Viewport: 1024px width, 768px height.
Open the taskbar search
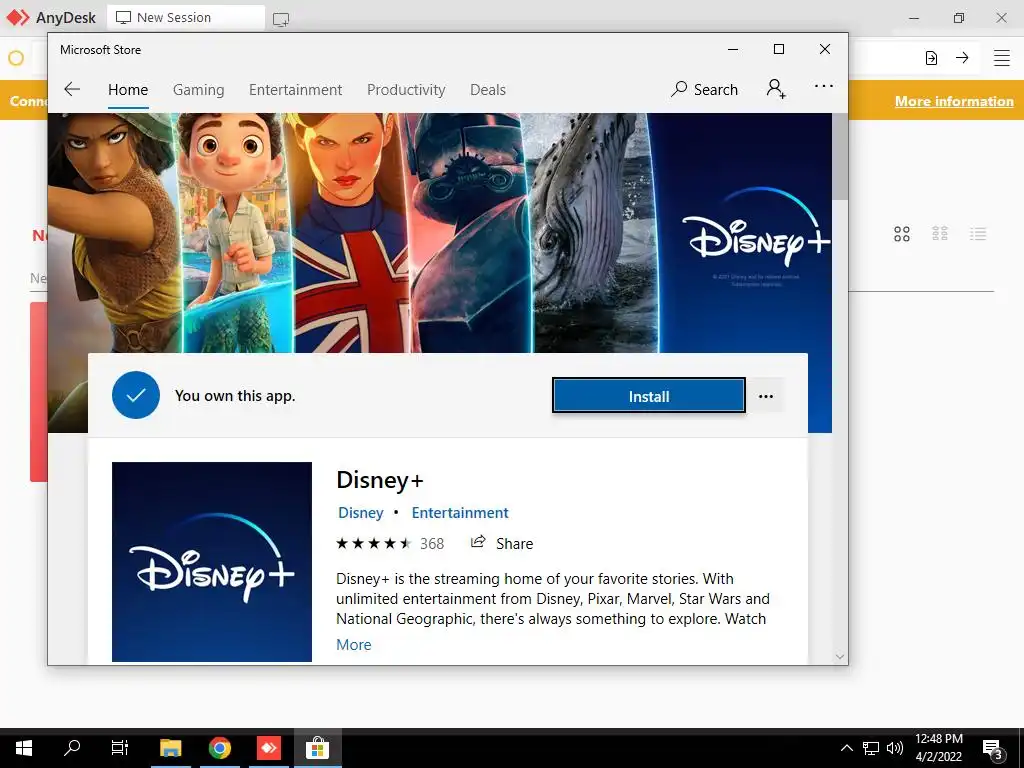(72, 748)
